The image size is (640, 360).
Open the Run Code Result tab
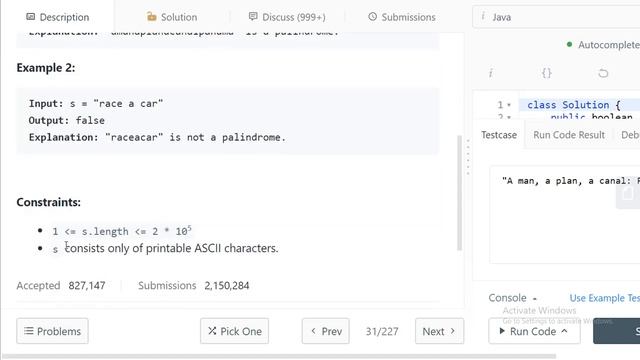[x=569, y=135]
